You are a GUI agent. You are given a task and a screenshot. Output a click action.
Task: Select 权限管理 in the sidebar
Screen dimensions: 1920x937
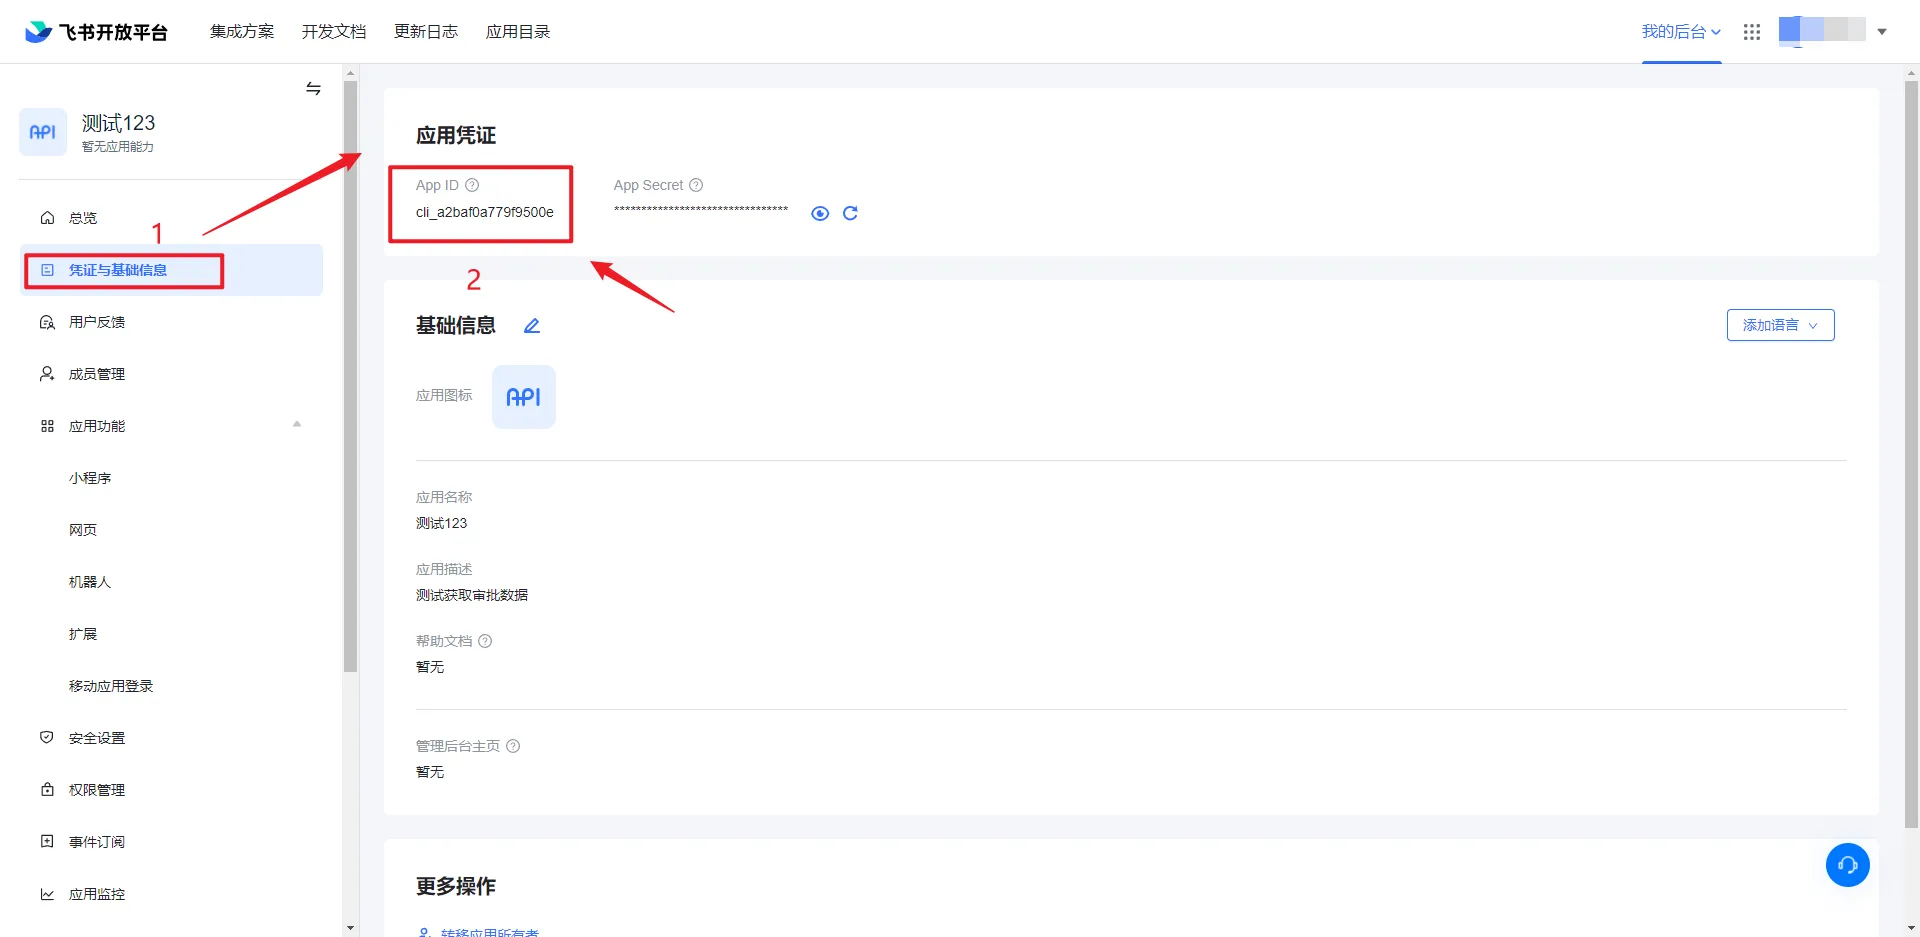point(97,790)
